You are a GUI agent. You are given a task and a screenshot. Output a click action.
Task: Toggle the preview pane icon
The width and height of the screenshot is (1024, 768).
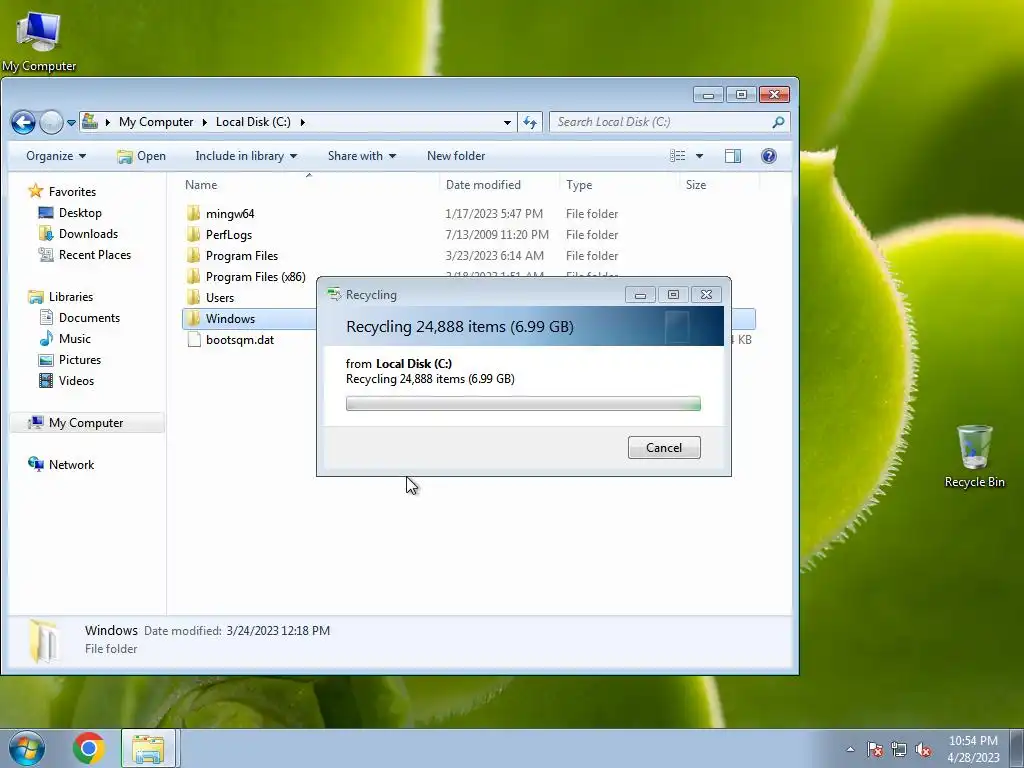coord(733,155)
